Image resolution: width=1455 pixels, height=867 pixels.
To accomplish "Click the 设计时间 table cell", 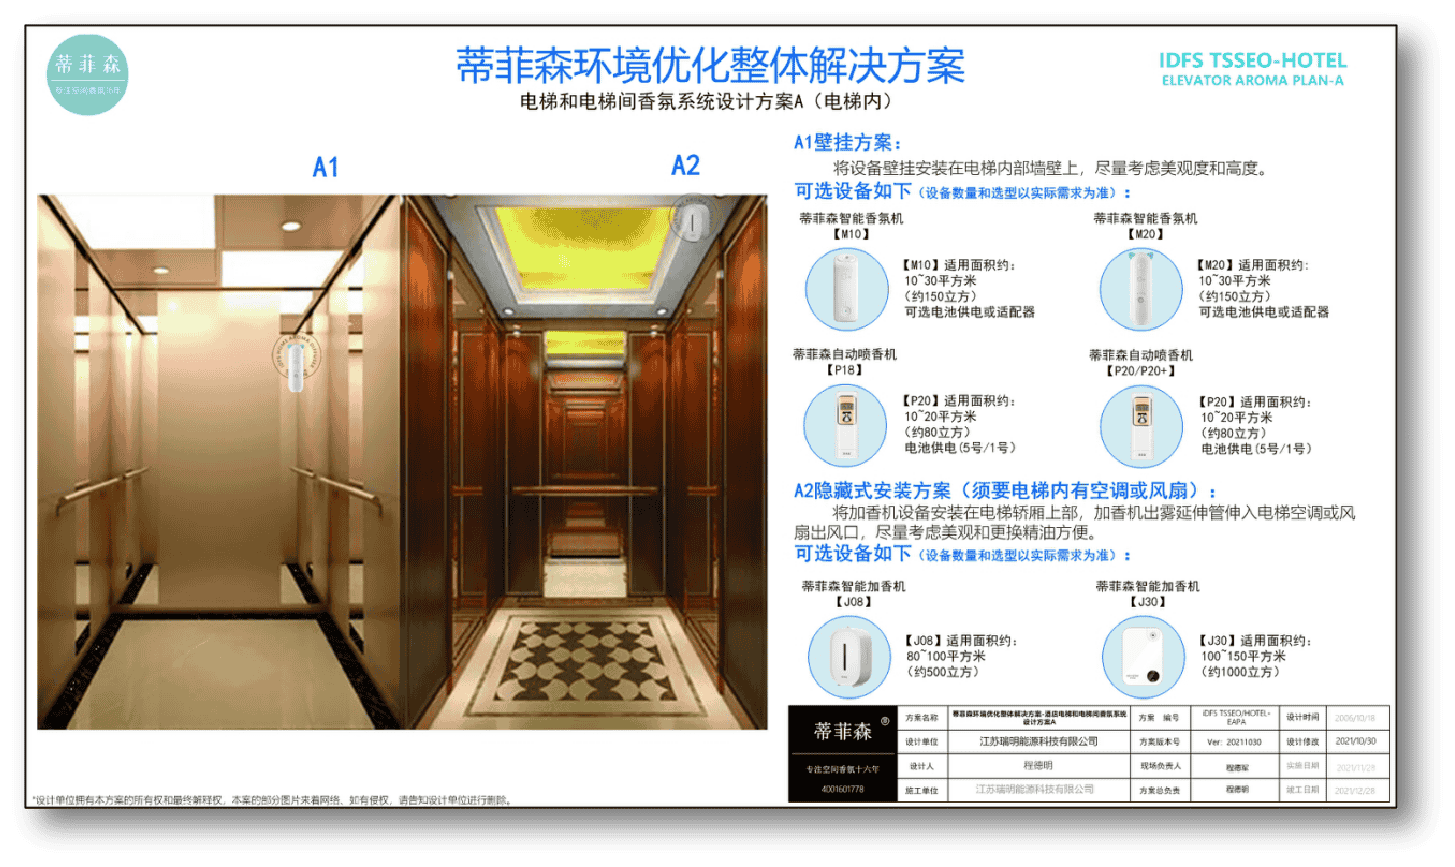I will (x=1303, y=718).
